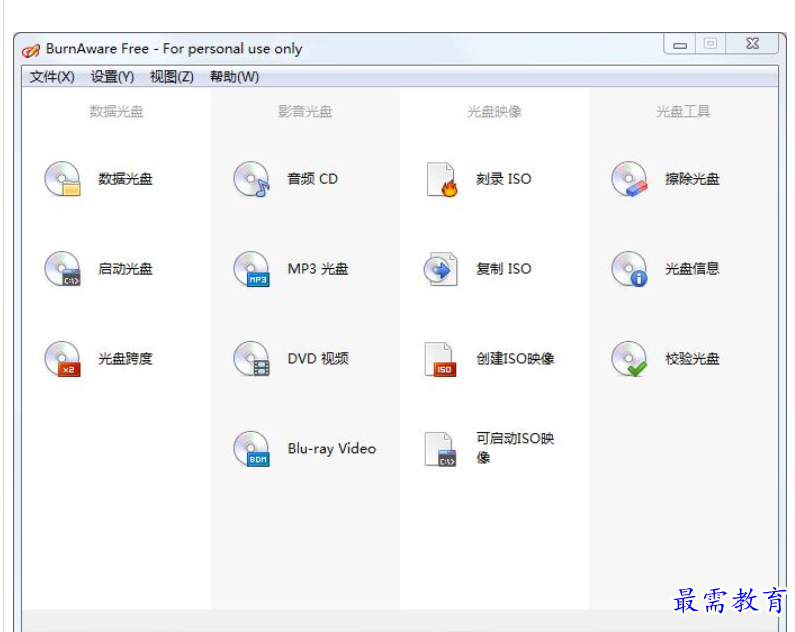This screenshot has height=632, width=795.
Task: Click the 光盘映像 column heading
Action: (x=494, y=111)
